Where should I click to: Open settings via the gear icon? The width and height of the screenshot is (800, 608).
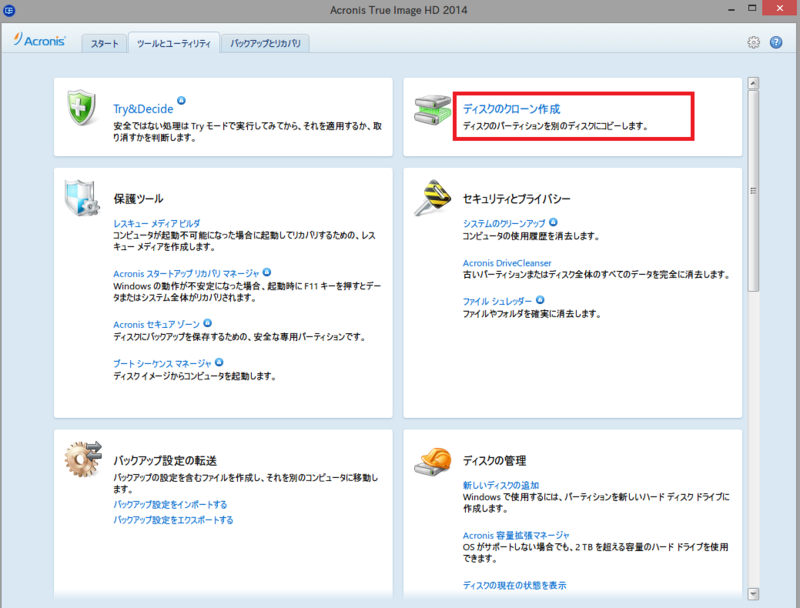754,42
